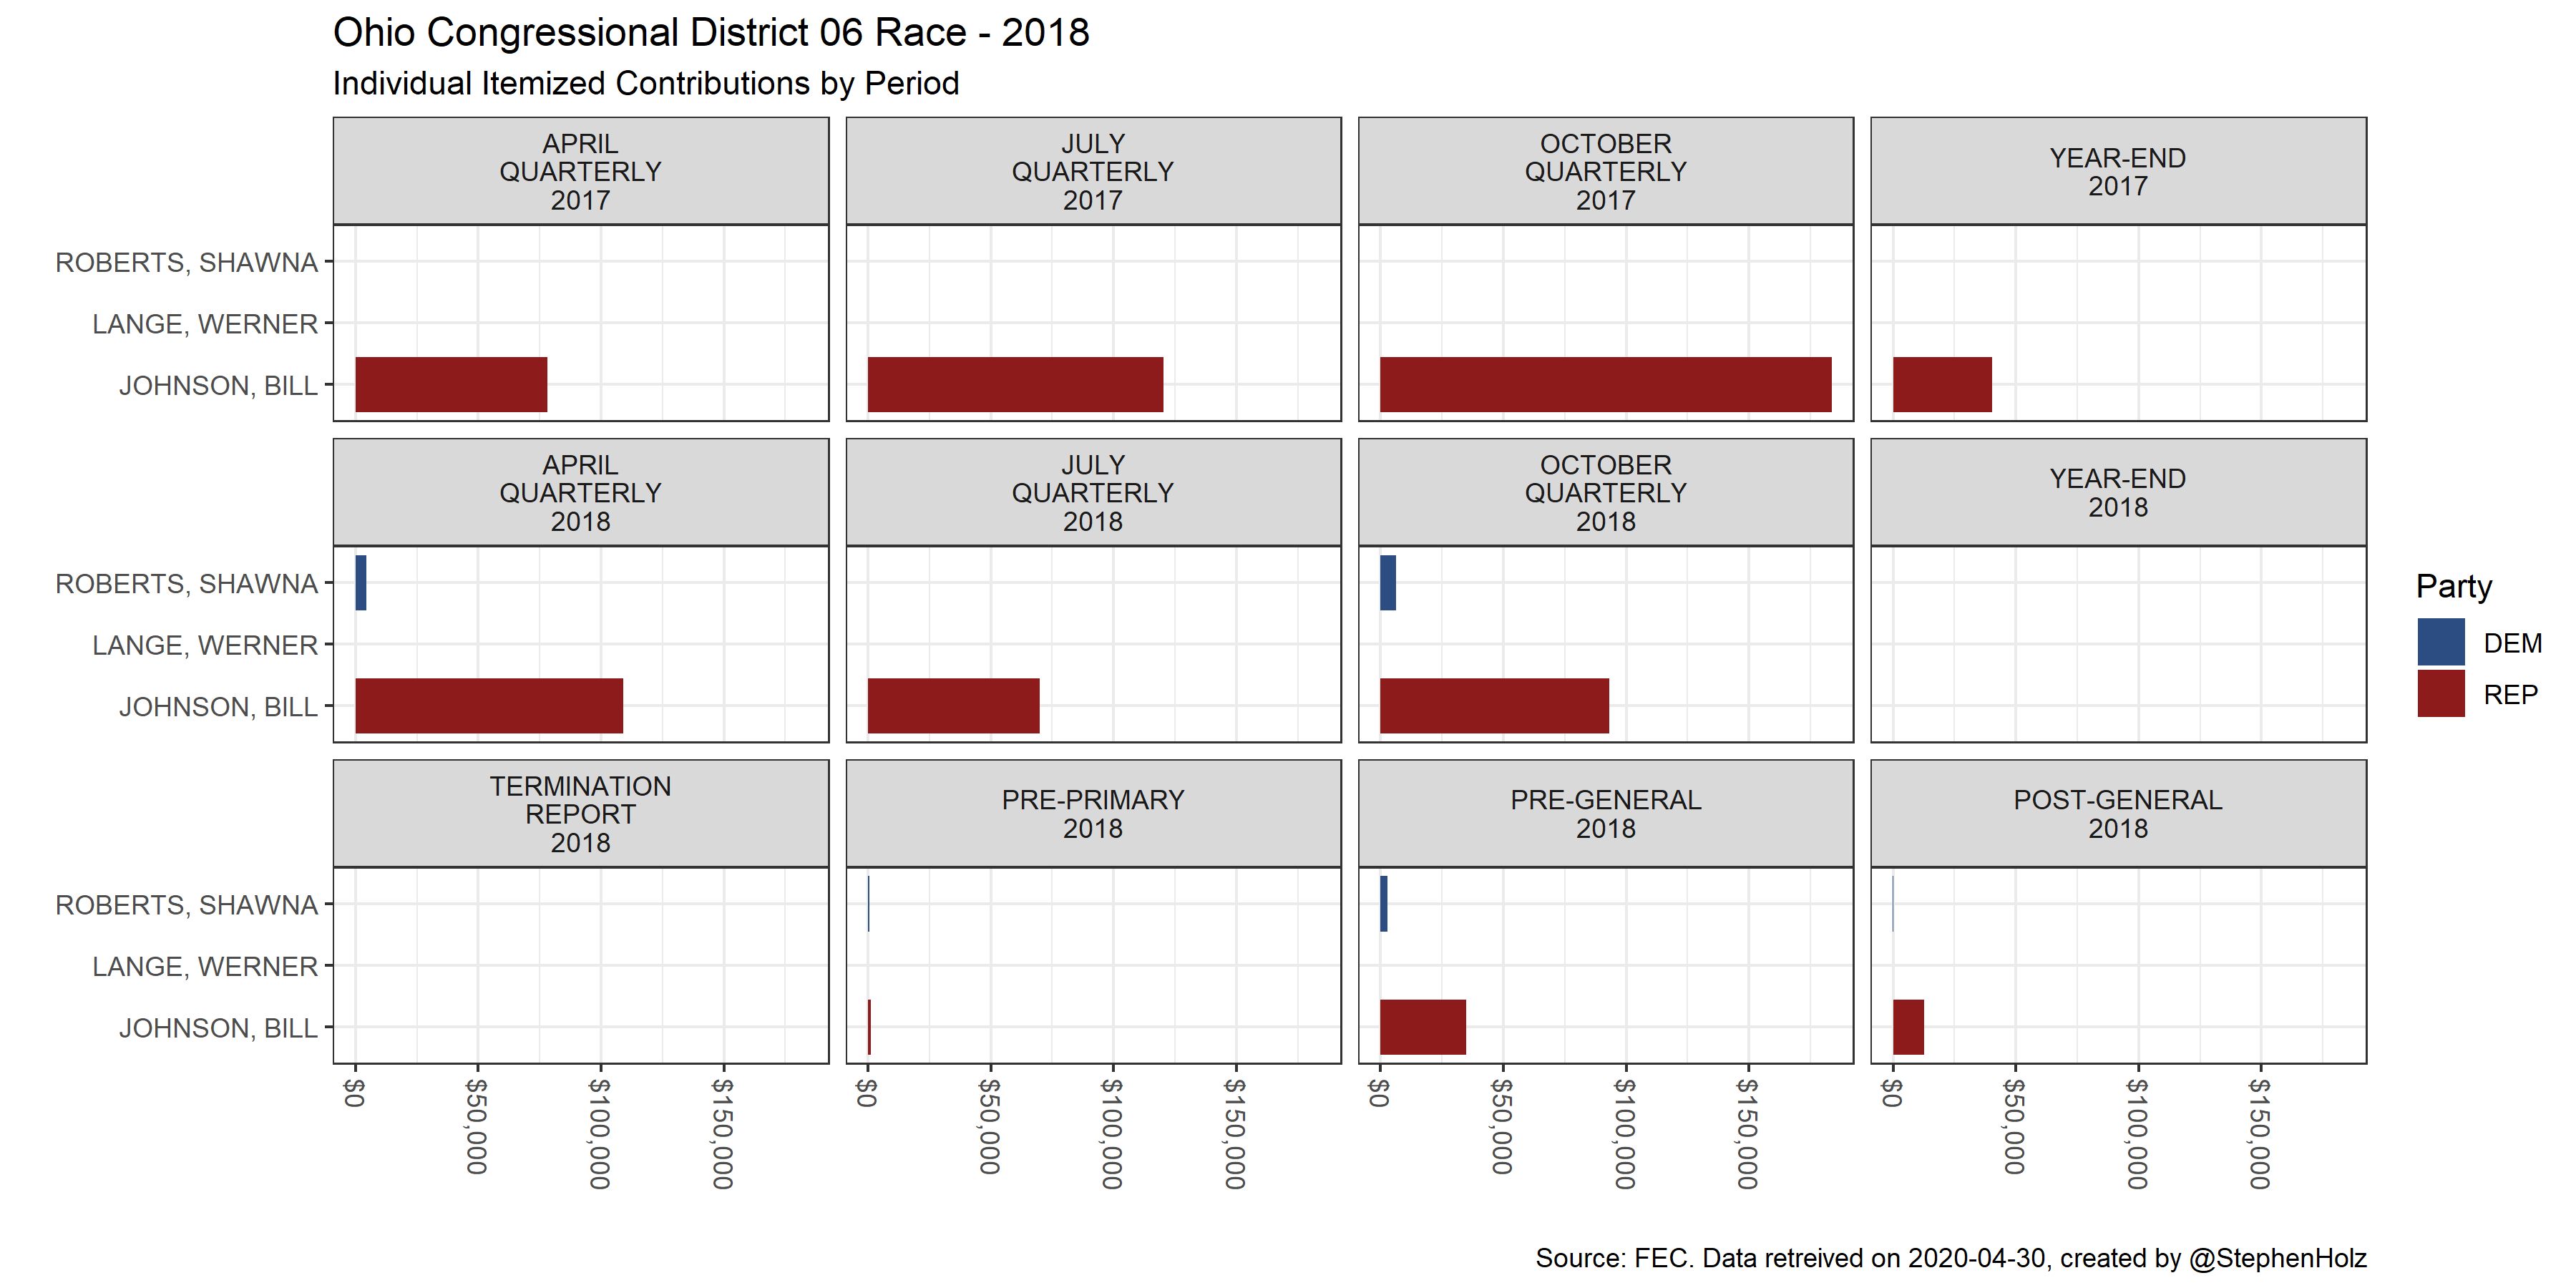Click Johnson's bar in Post-General 2018
This screenshot has width=2576, height=1288.
click(1908, 1027)
